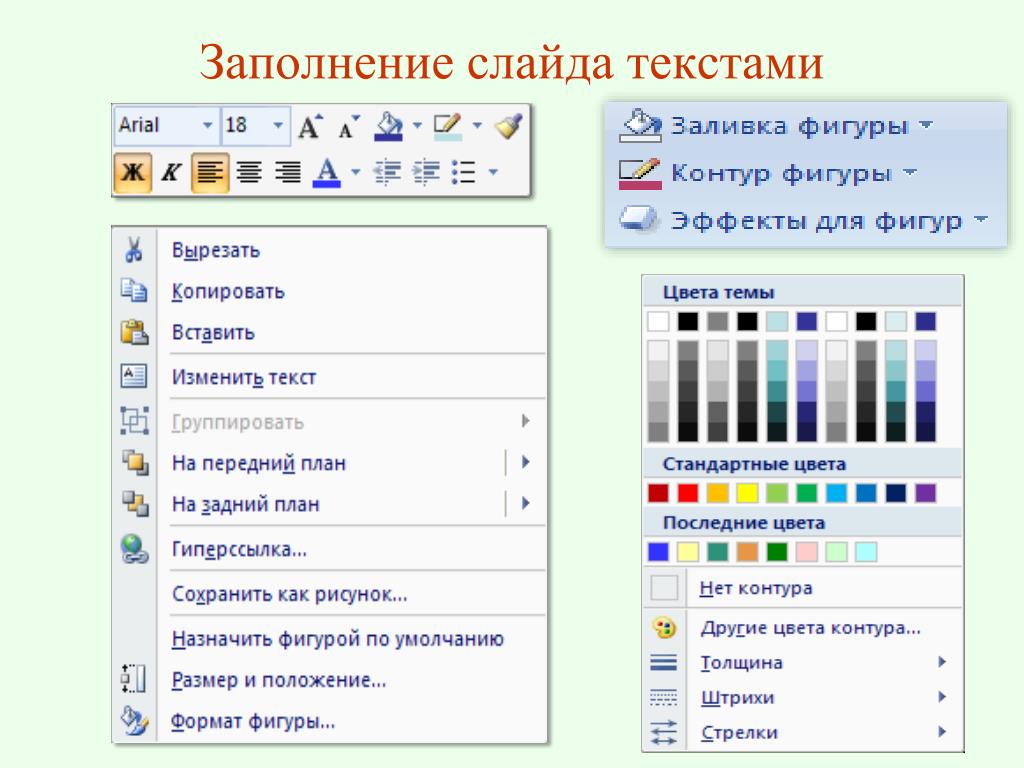Open Контур фигуры ribbon button
The height and width of the screenshot is (768, 1024).
[769, 174]
